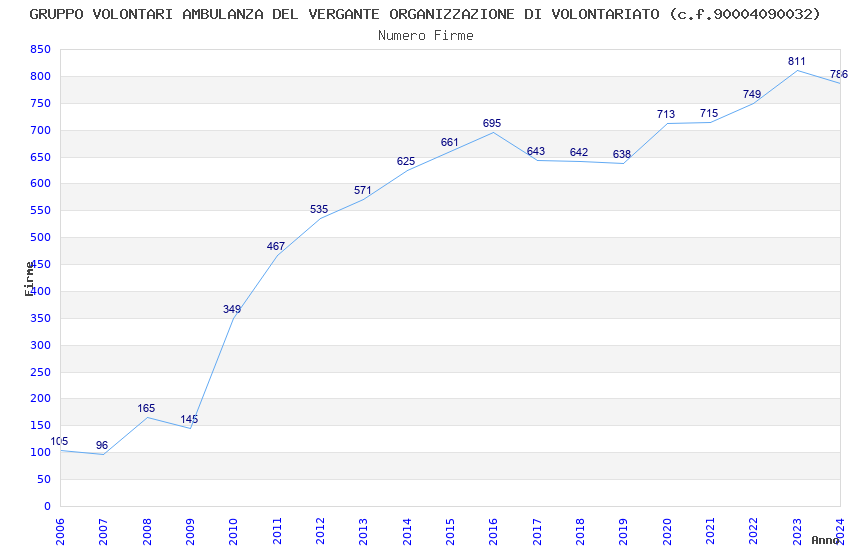Click the y-axis value 750
The height and width of the screenshot is (550, 850).
click(41, 103)
